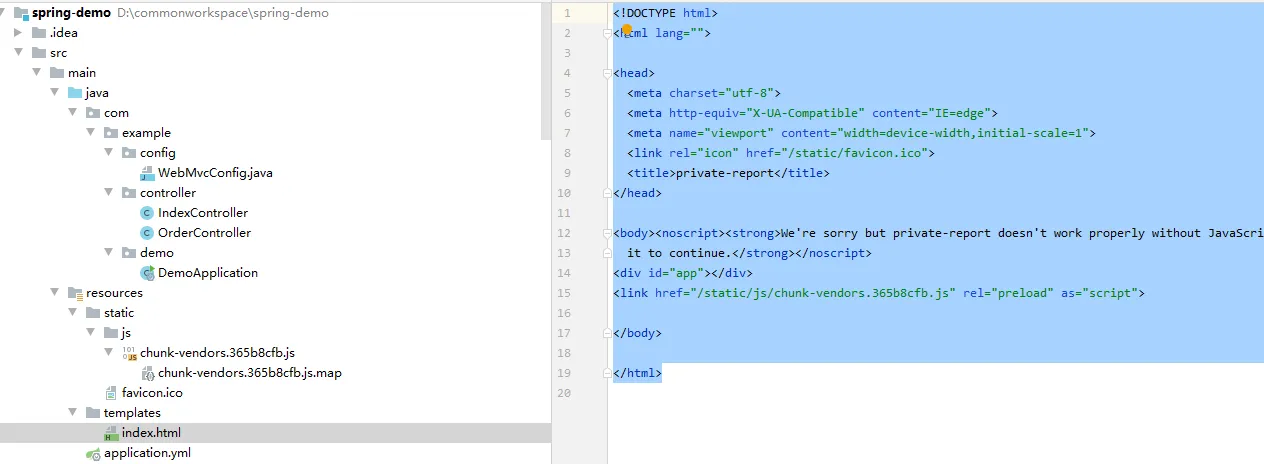Click the project tree vertical scrollbar
Screen dimensions: 1264x464
(546, 70)
